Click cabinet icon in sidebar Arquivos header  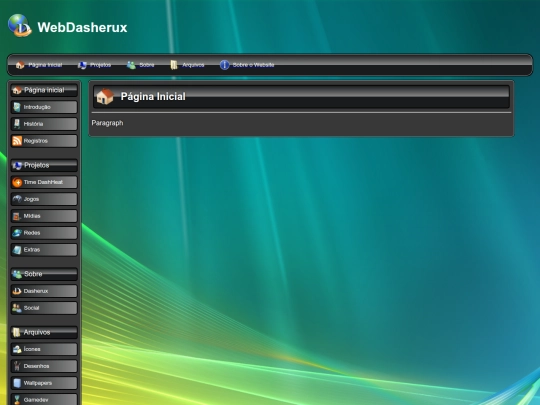point(17,332)
